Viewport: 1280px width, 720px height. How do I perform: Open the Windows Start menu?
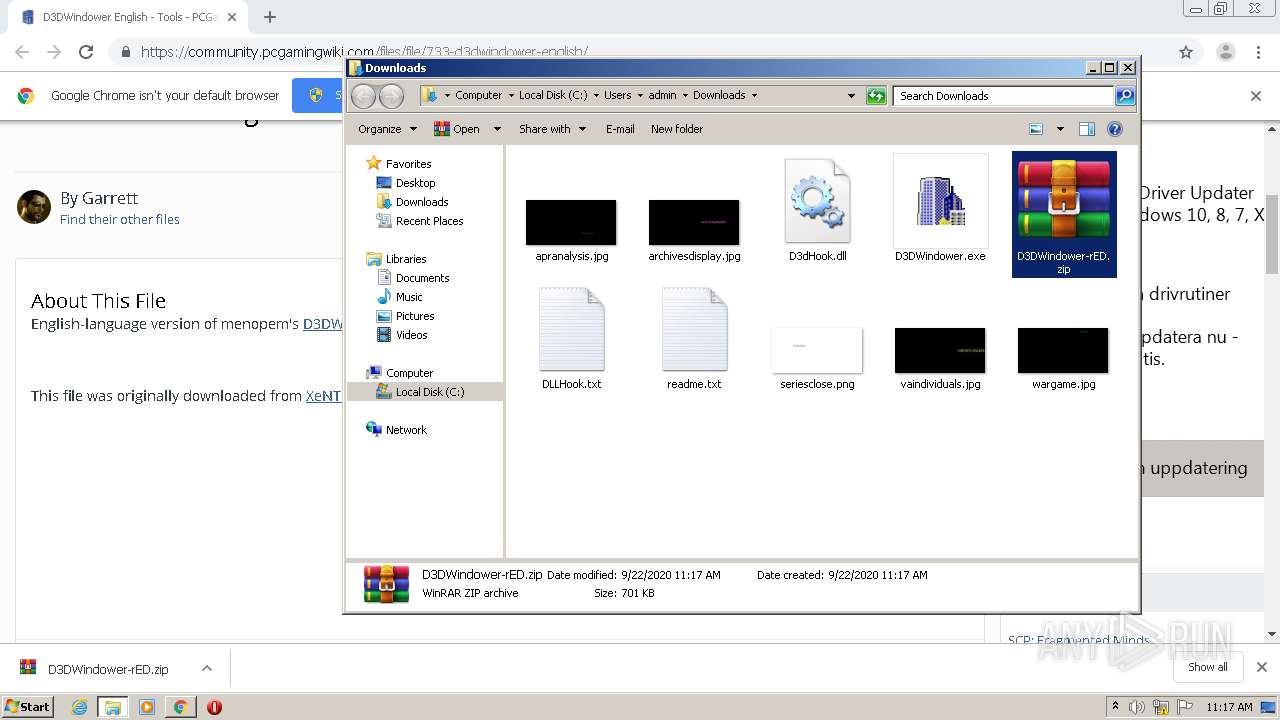pos(28,707)
